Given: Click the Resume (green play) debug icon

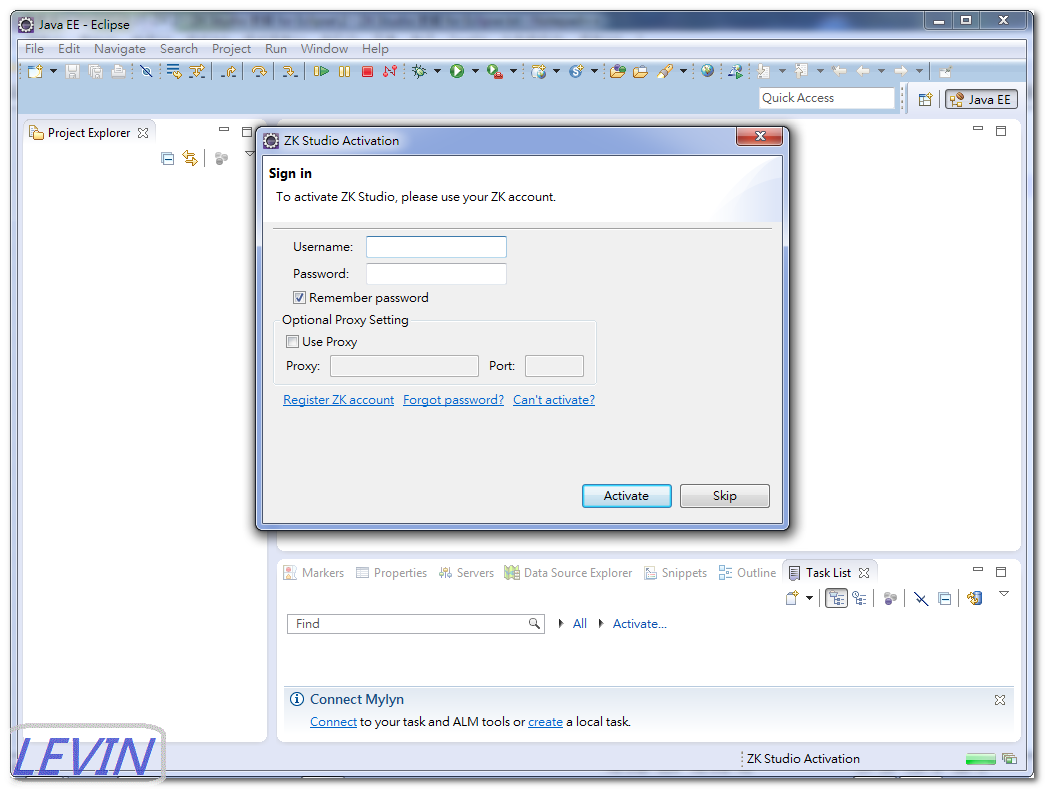Looking at the screenshot, I should click(321, 71).
